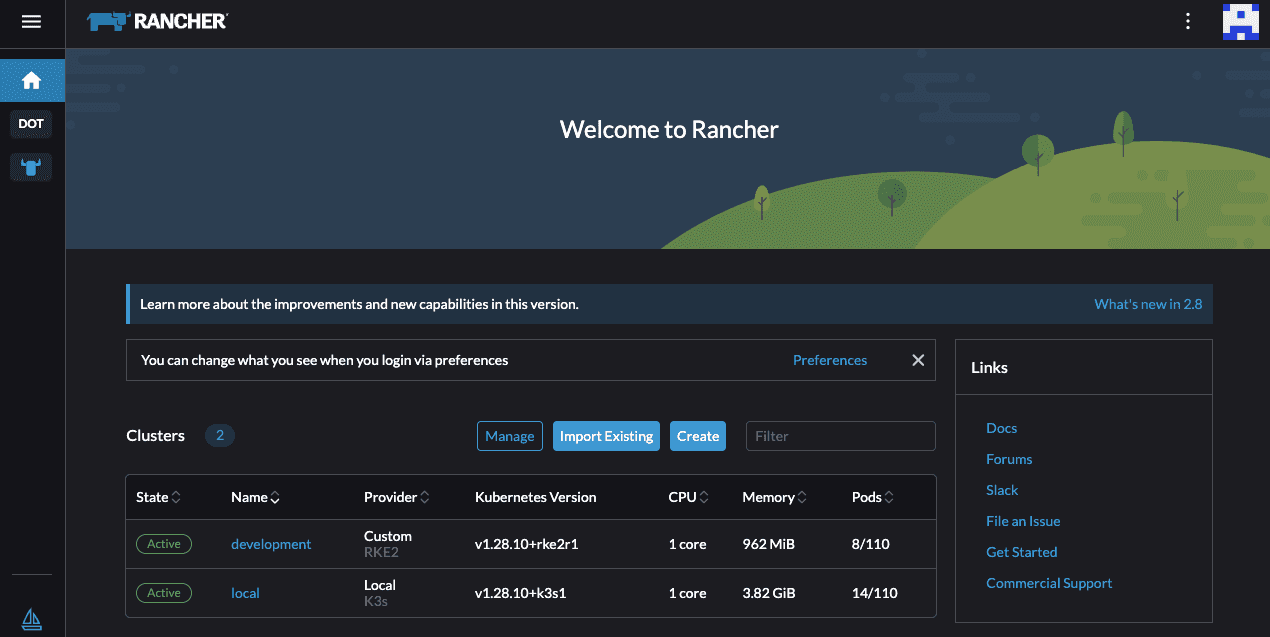Screen dimensions: 1270x637
Task: Click the 962 MiB memory value
Action: pos(769,544)
